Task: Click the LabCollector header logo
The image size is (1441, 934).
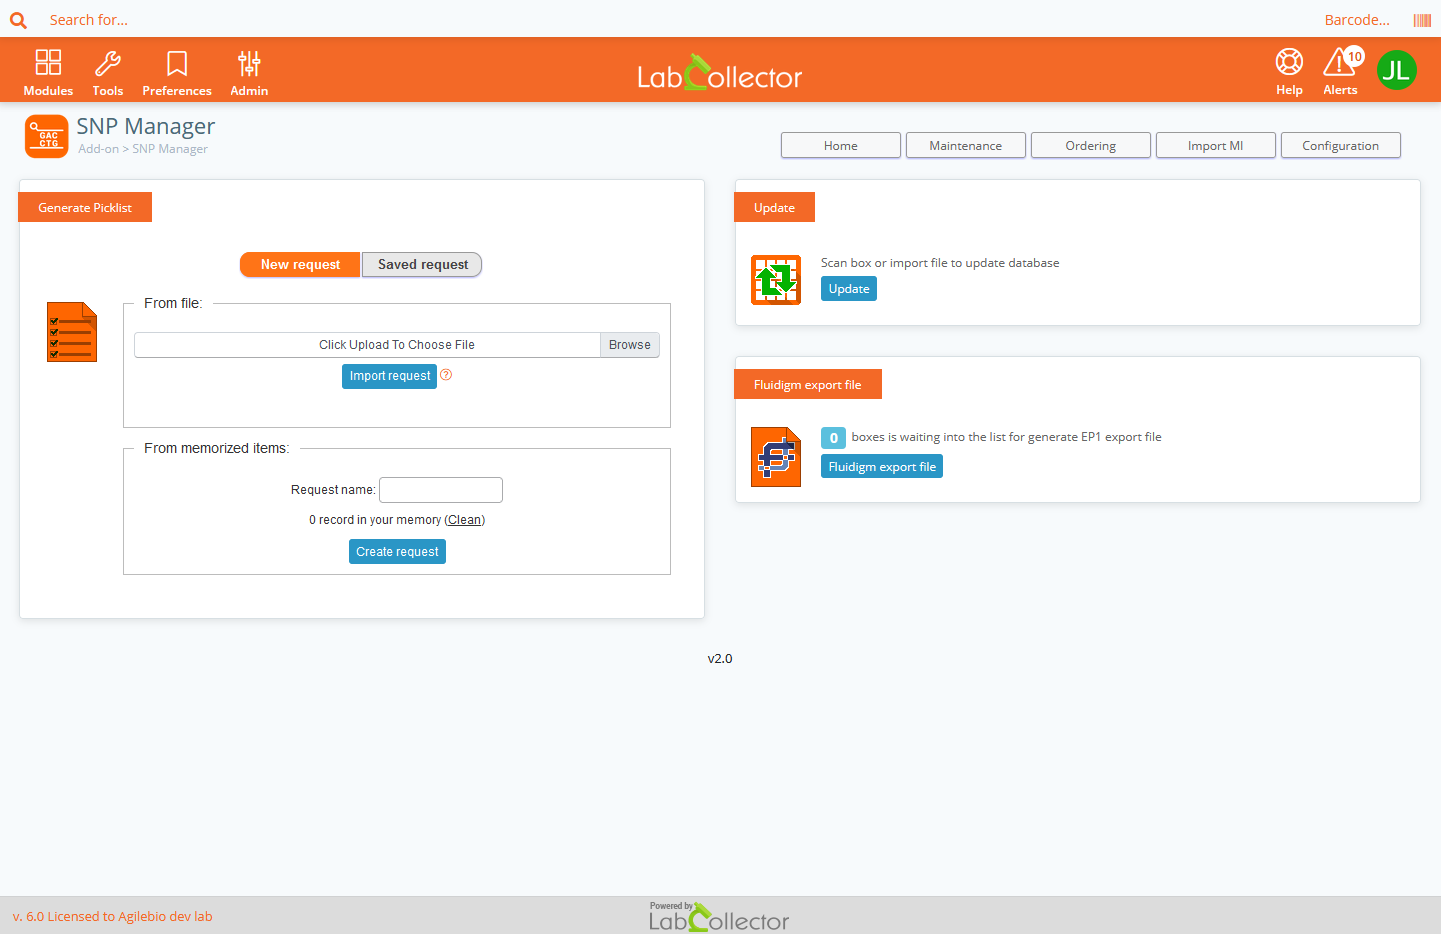Action: (720, 73)
